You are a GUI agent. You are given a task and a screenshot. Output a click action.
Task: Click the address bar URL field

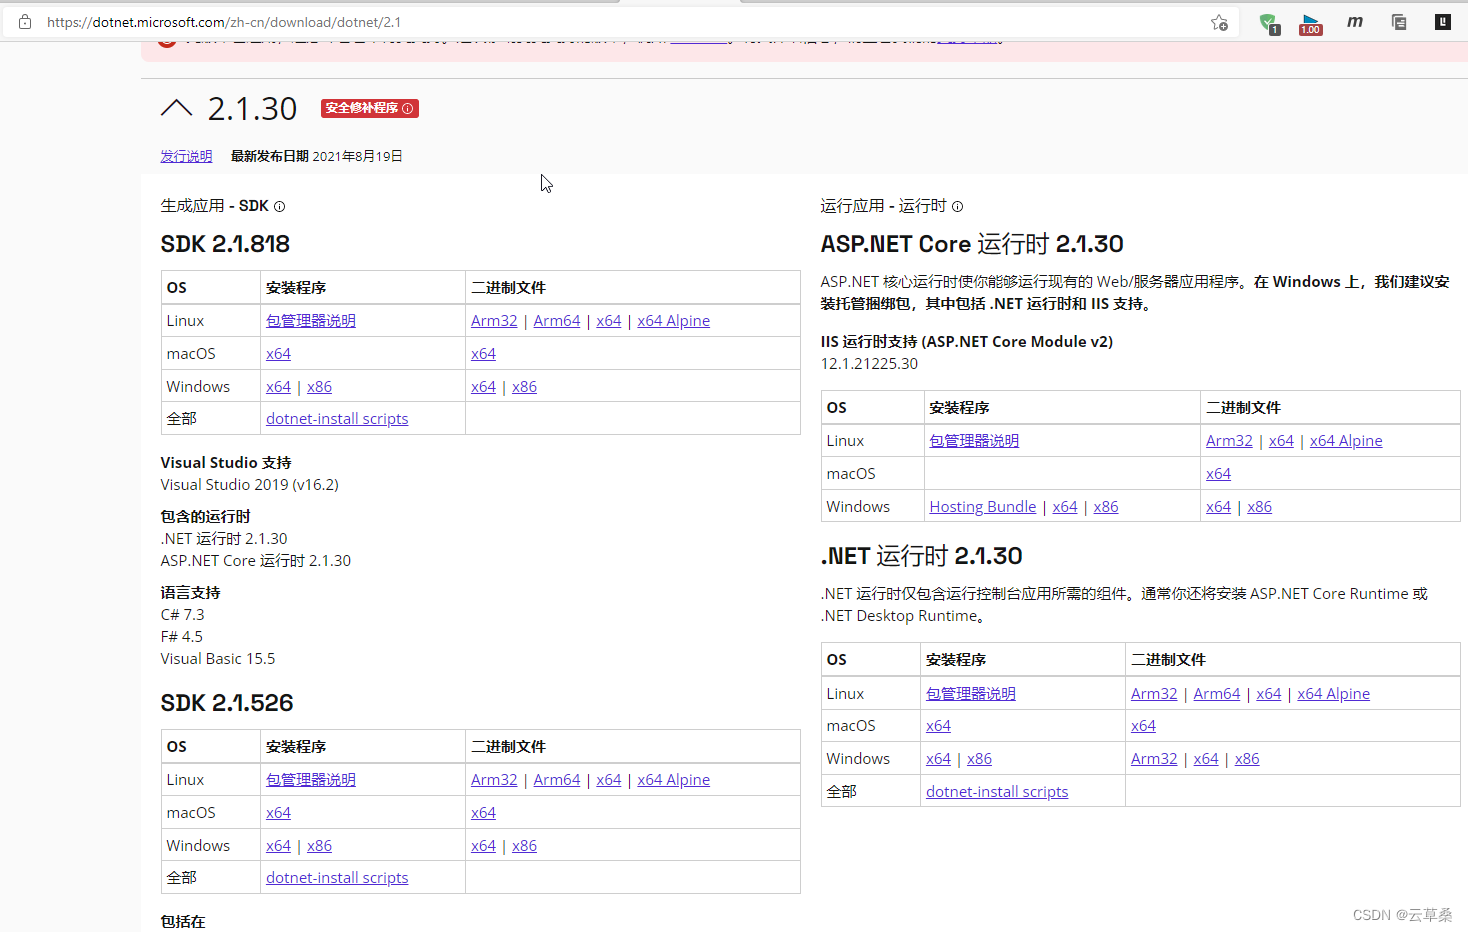point(620,22)
